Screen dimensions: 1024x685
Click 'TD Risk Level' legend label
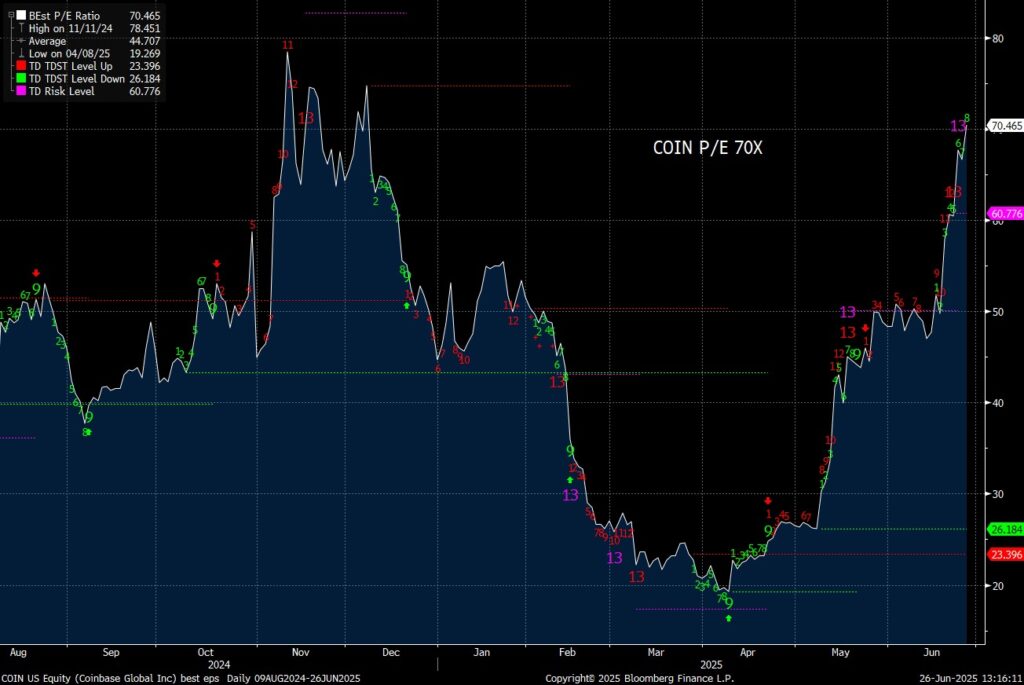(61, 91)
